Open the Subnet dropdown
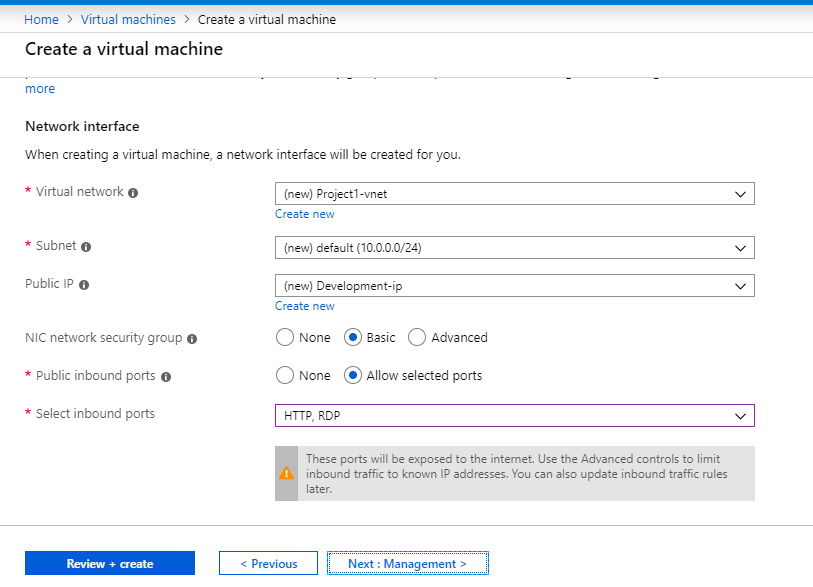Screen dimensions: 813x587 (x=514, y=247)
